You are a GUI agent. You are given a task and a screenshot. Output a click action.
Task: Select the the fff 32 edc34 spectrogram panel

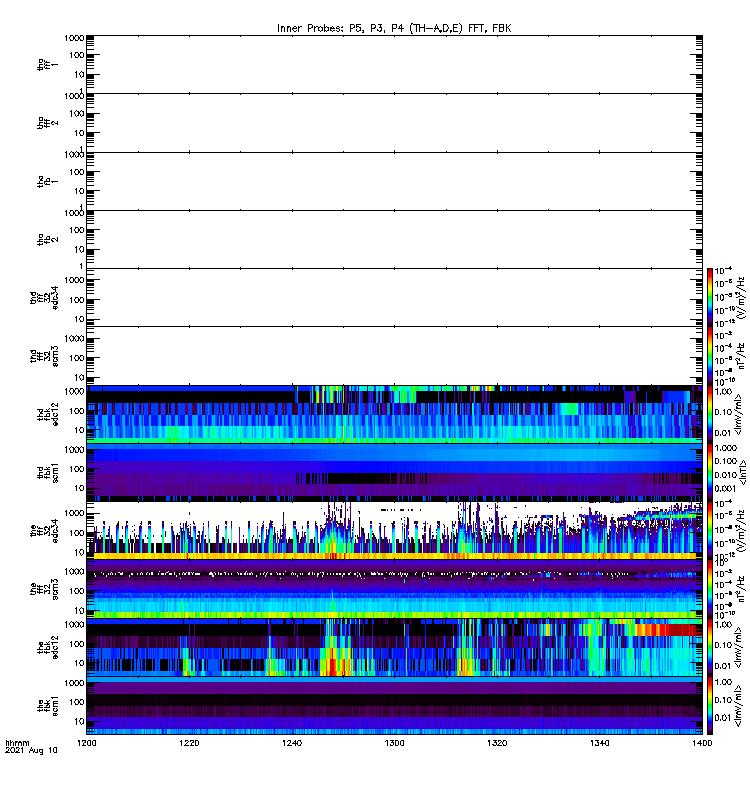pos(394,531)
